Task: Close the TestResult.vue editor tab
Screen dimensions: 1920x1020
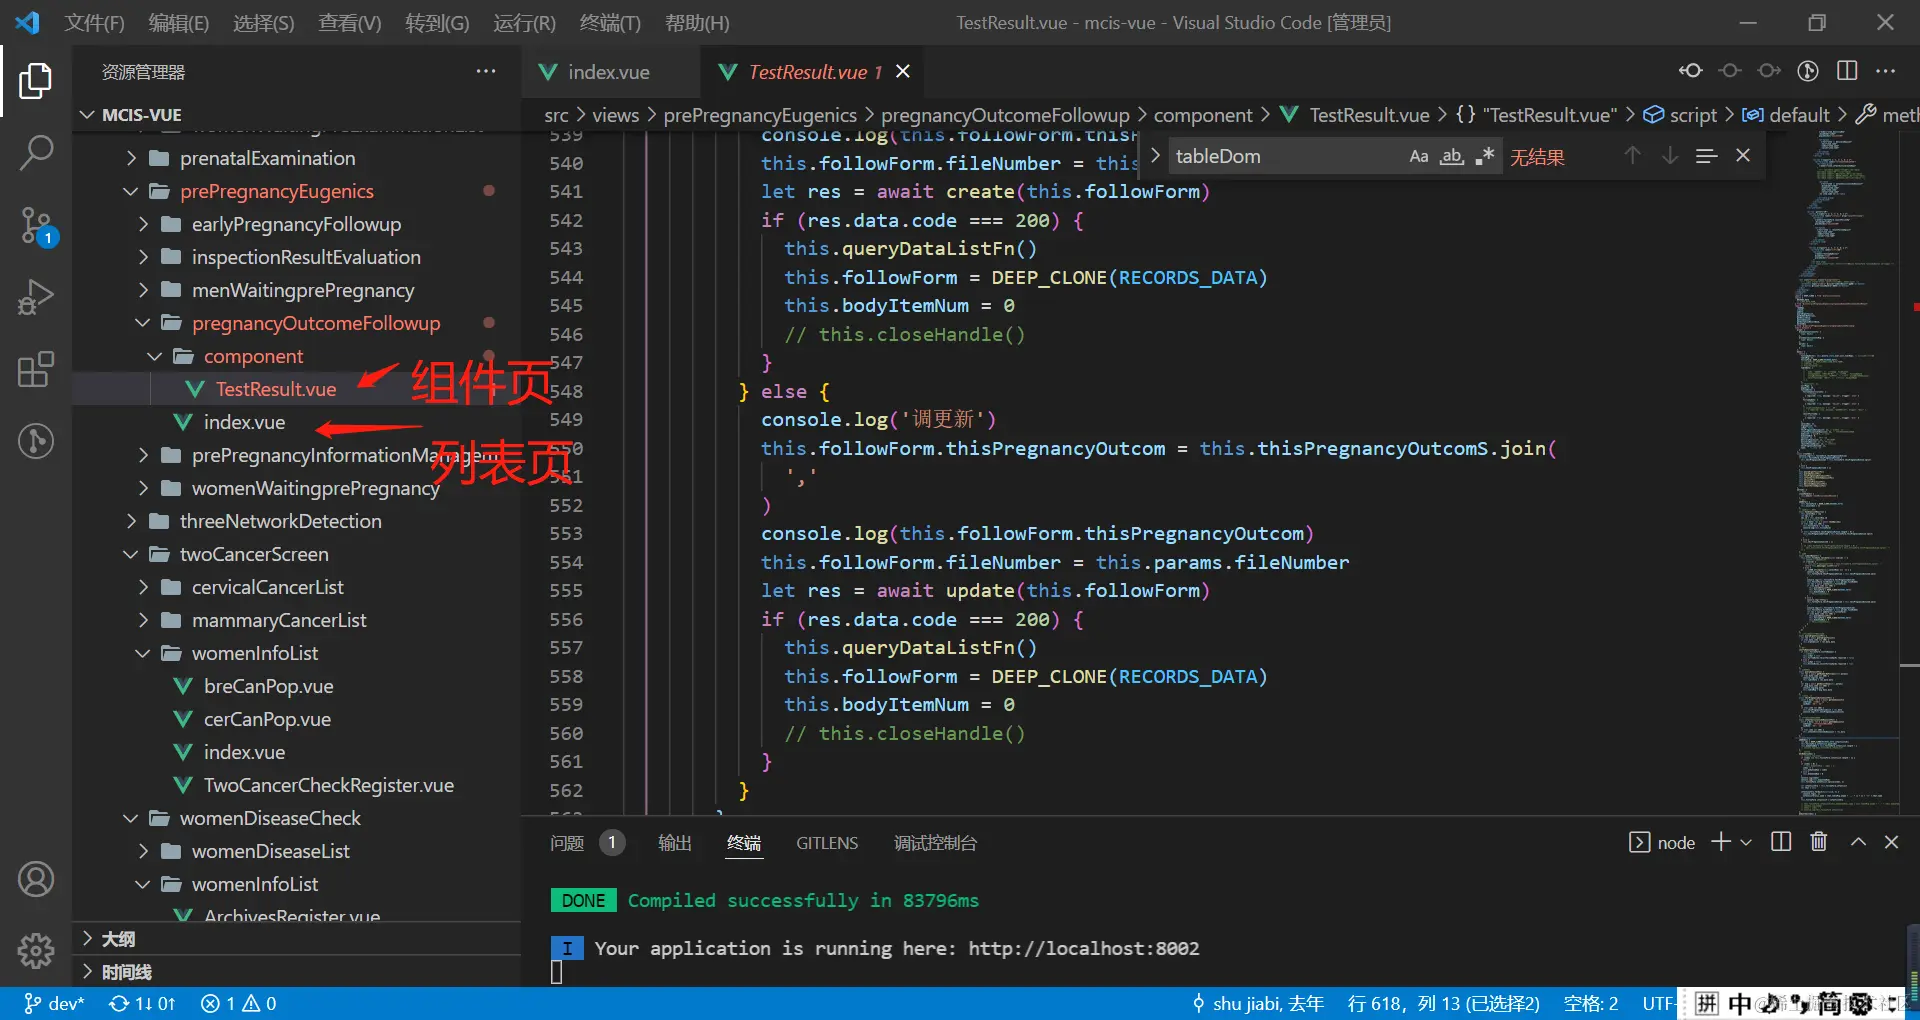Action: pyautogui.click(x=903, y=71)
